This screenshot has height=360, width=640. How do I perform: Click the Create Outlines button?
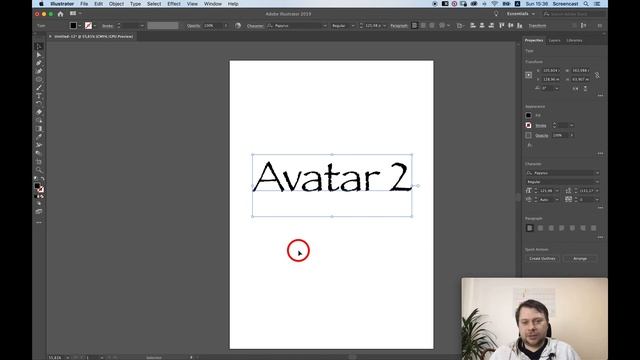542,259
